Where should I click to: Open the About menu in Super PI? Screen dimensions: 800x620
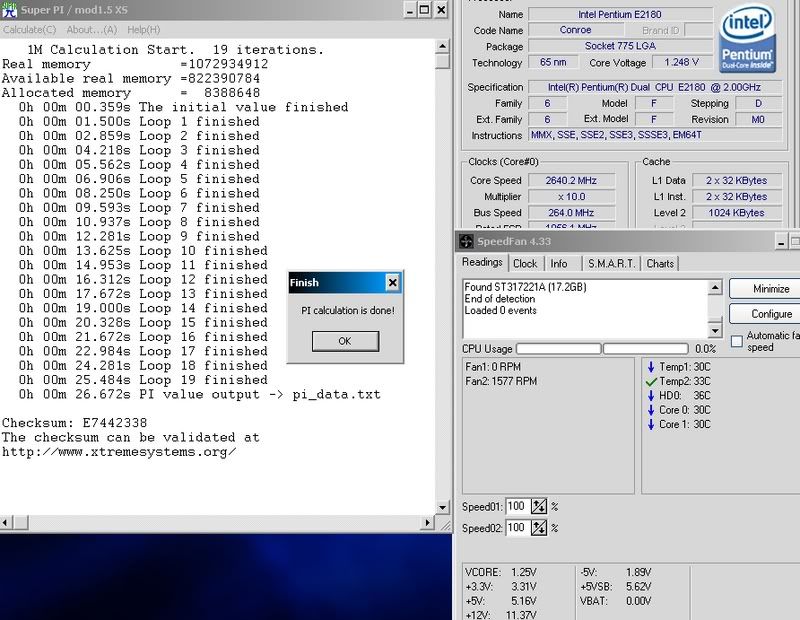coord(92,30)
